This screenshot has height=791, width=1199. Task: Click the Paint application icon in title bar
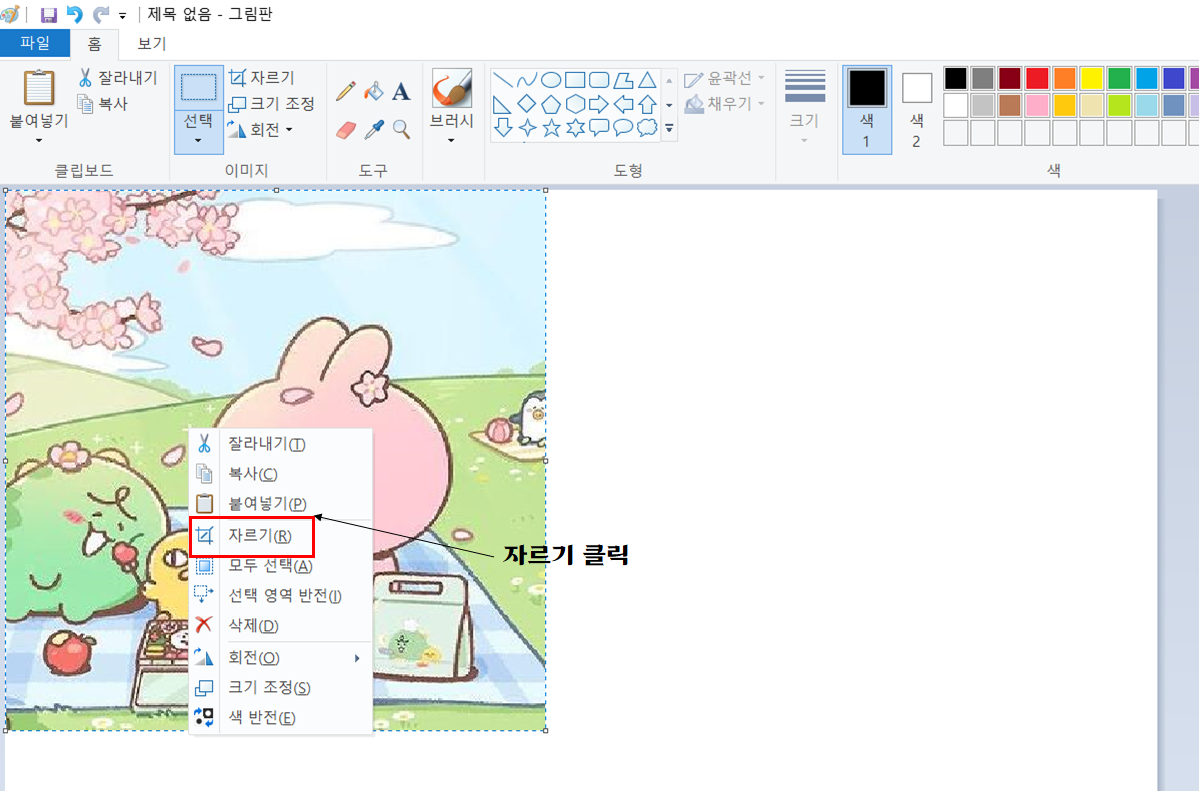click(10, 15)
